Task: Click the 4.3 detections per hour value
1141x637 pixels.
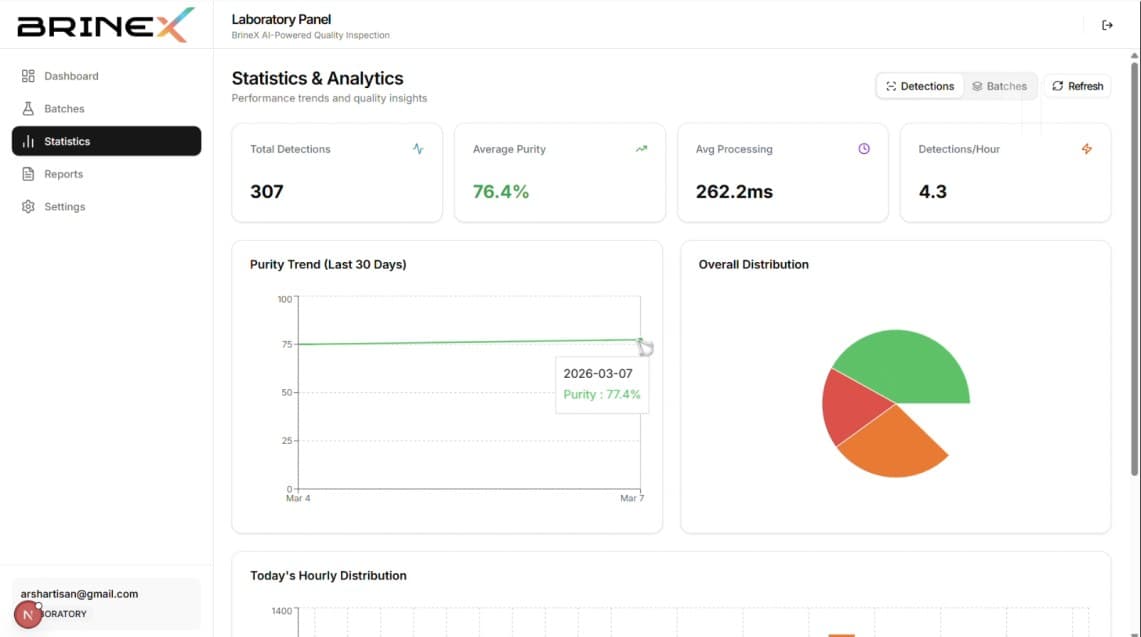Action: (x=932, y=191)
